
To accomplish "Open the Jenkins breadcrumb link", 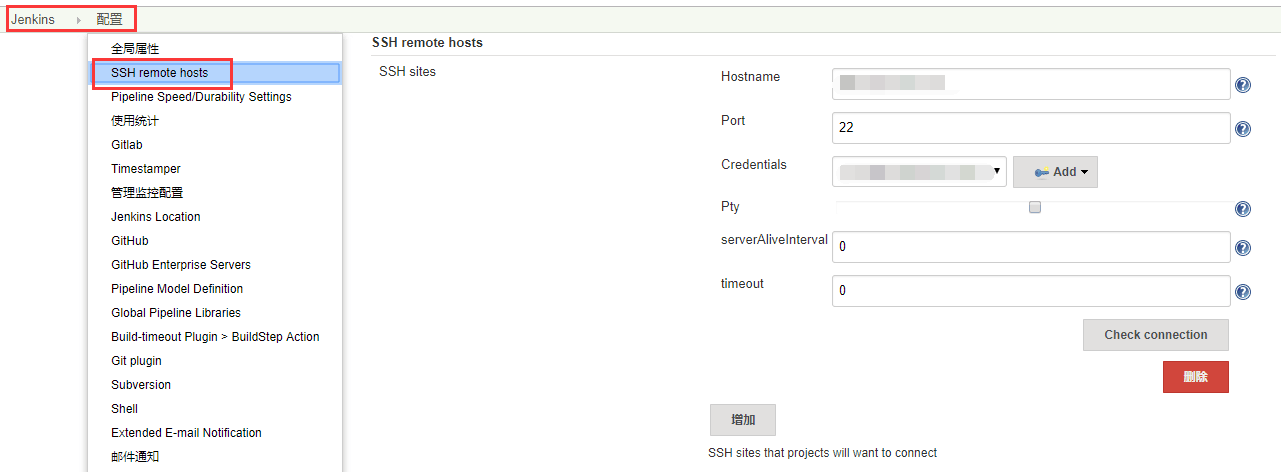I will 33,19.
